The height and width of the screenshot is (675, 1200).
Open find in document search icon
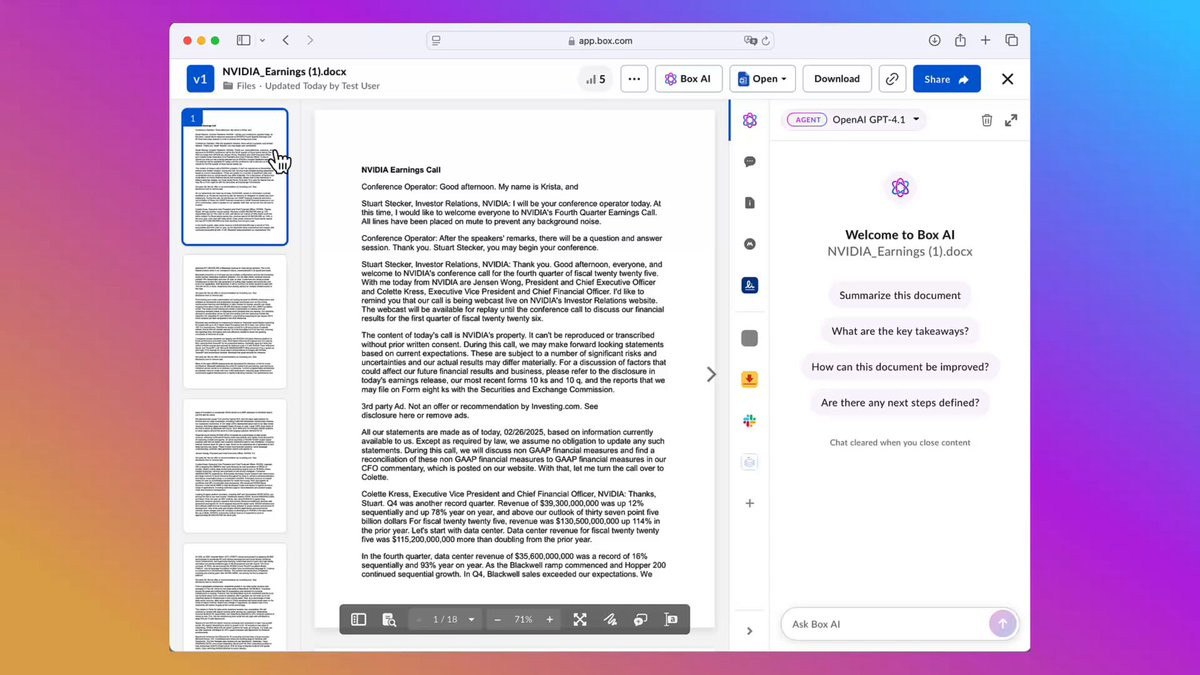[389, 620]
